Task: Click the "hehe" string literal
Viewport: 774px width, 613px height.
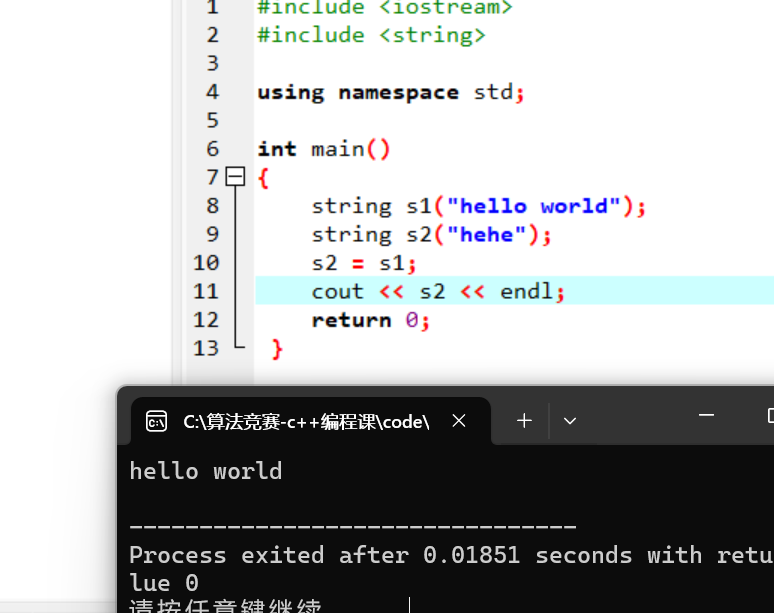Action: (x=487, y=234)
